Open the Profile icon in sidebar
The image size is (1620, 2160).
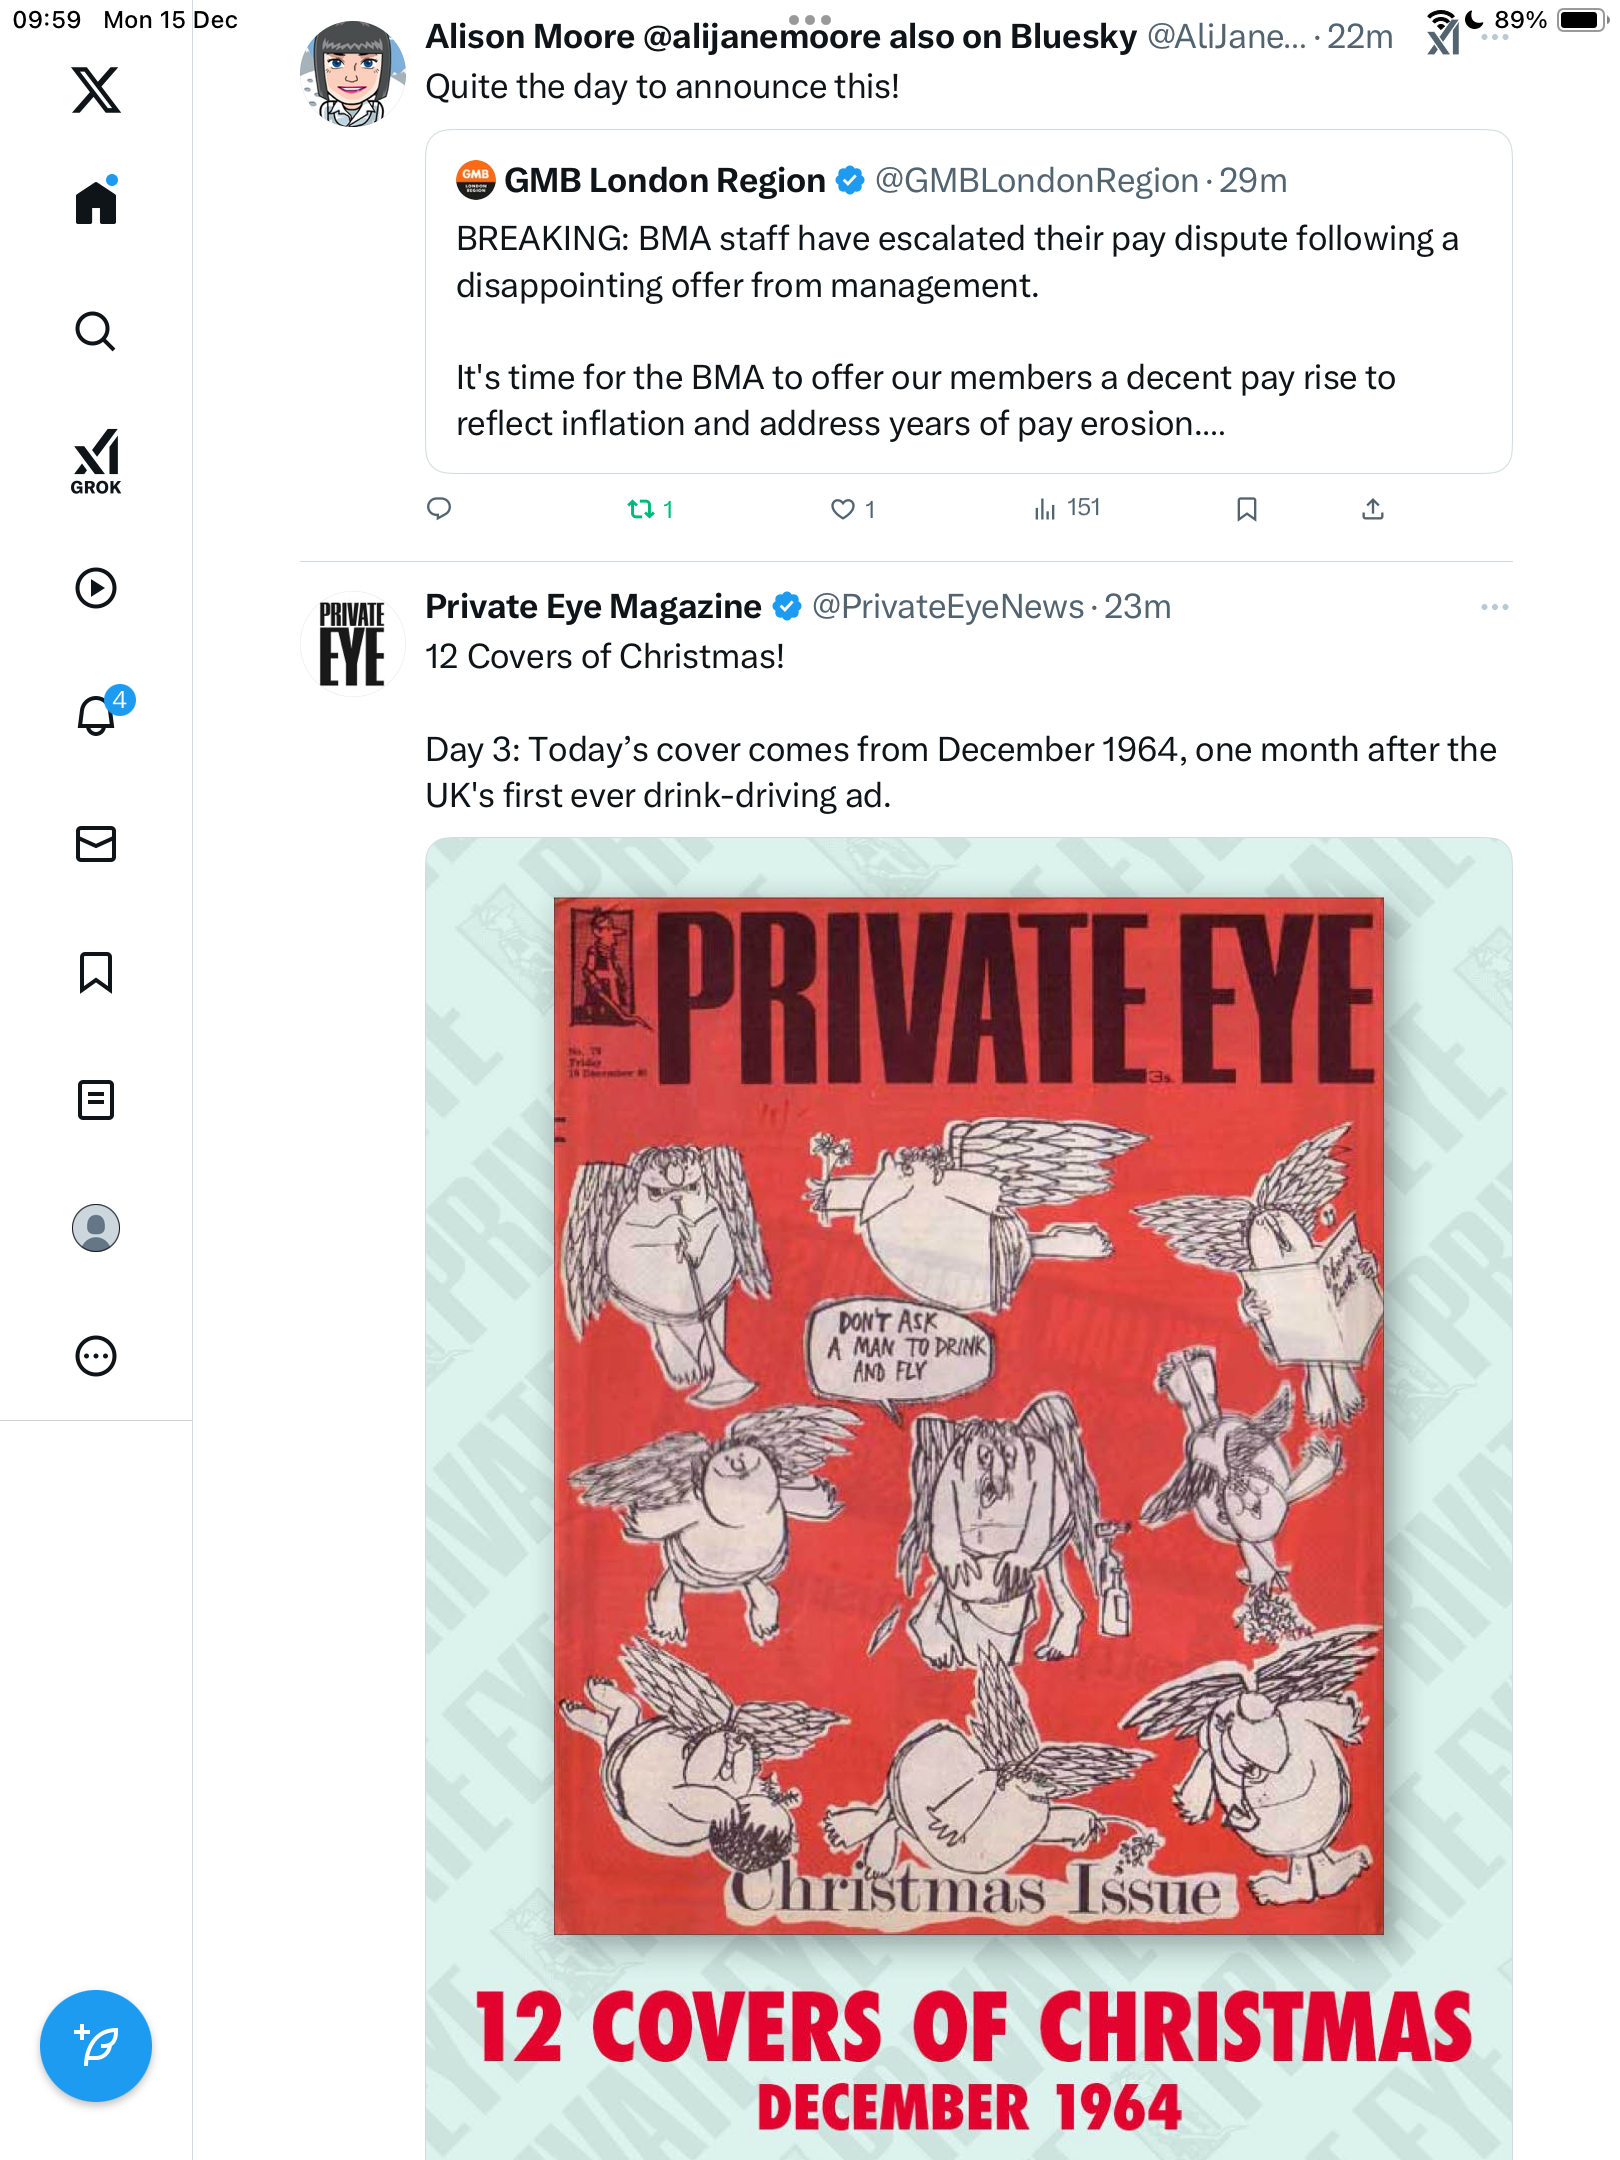[x=96, y=1228]
